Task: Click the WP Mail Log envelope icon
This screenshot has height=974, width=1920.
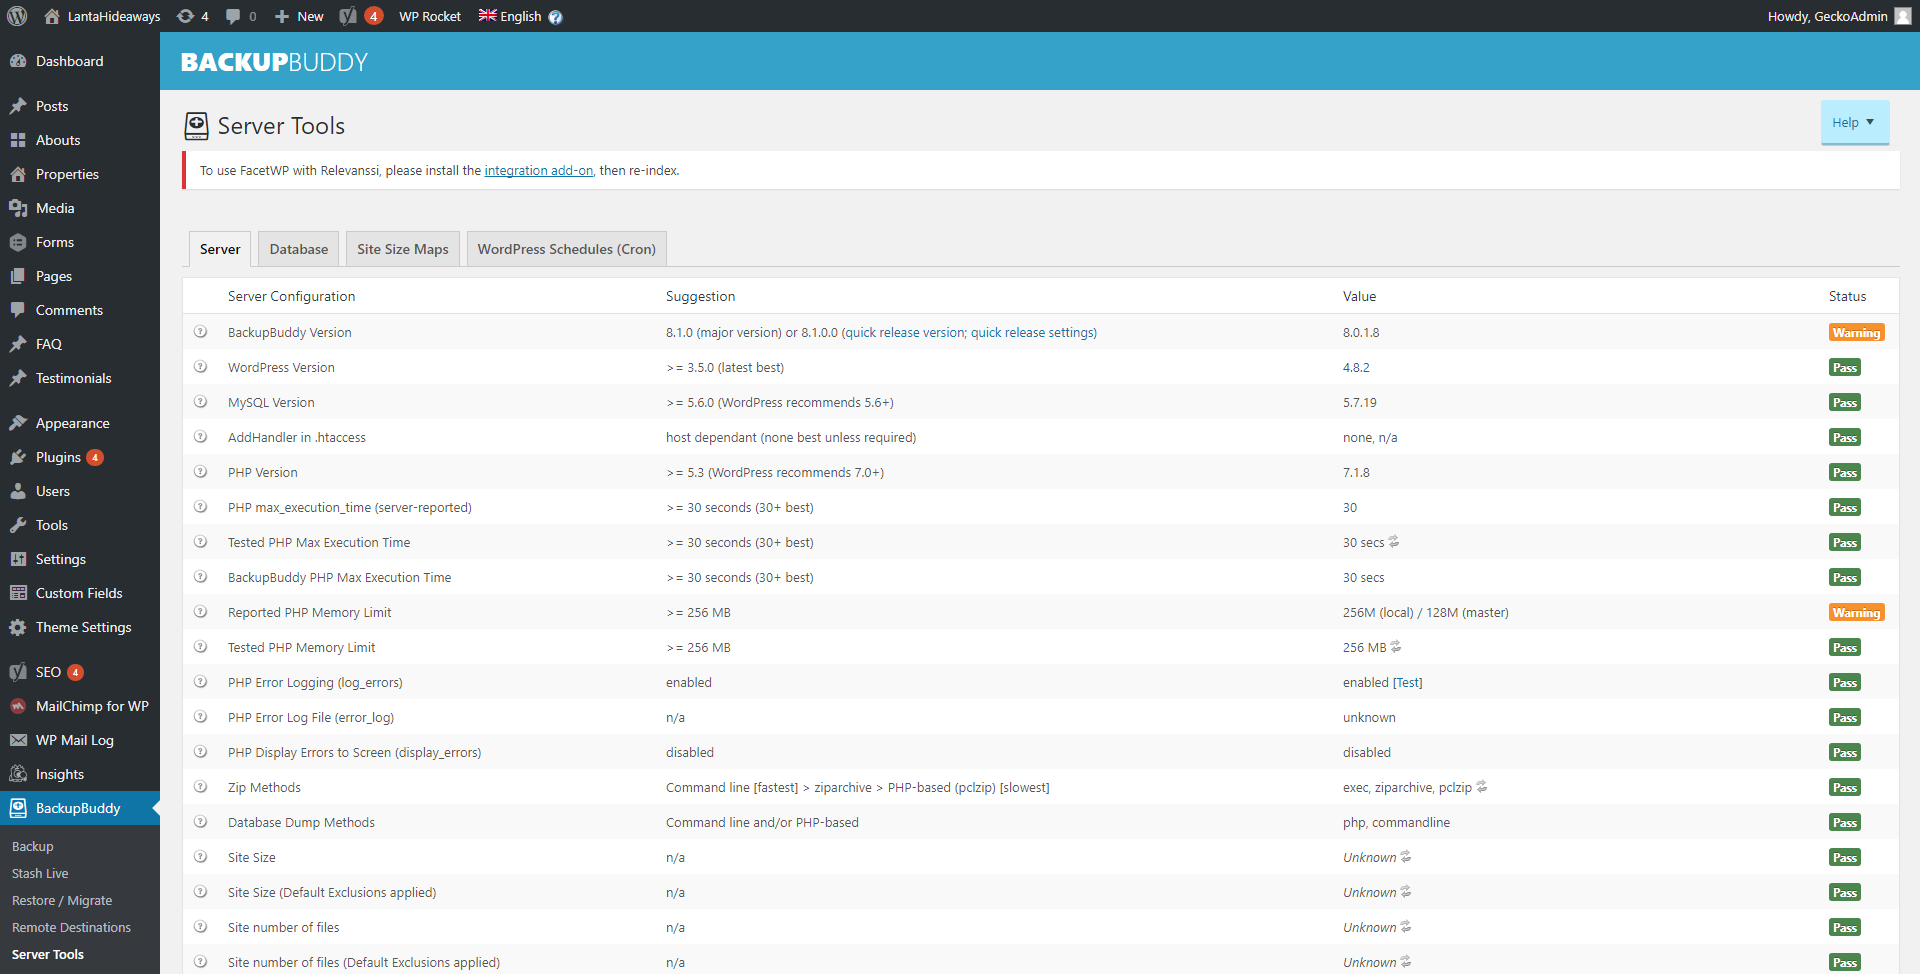Action: 18,740
